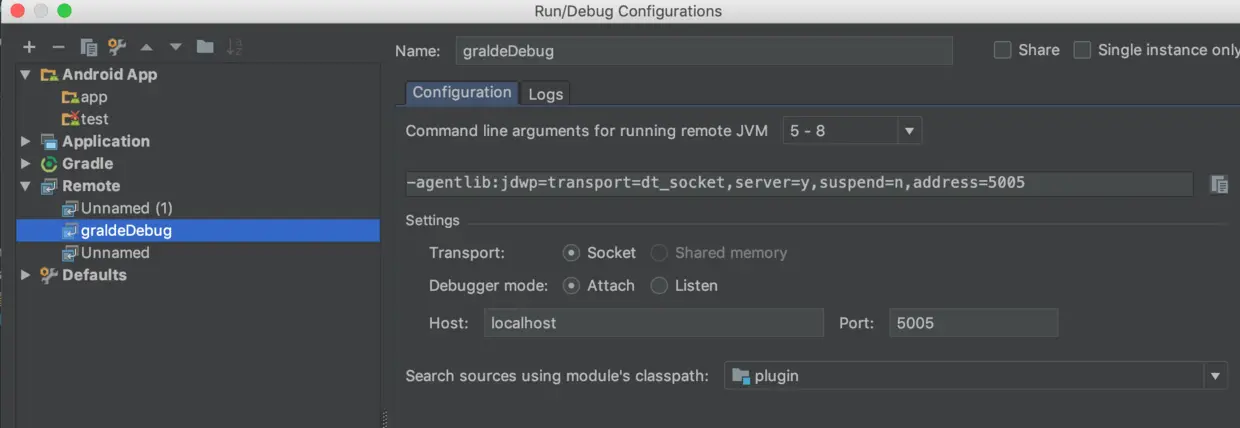Select the Unnamed (1) remote configuration

[126, 208]
